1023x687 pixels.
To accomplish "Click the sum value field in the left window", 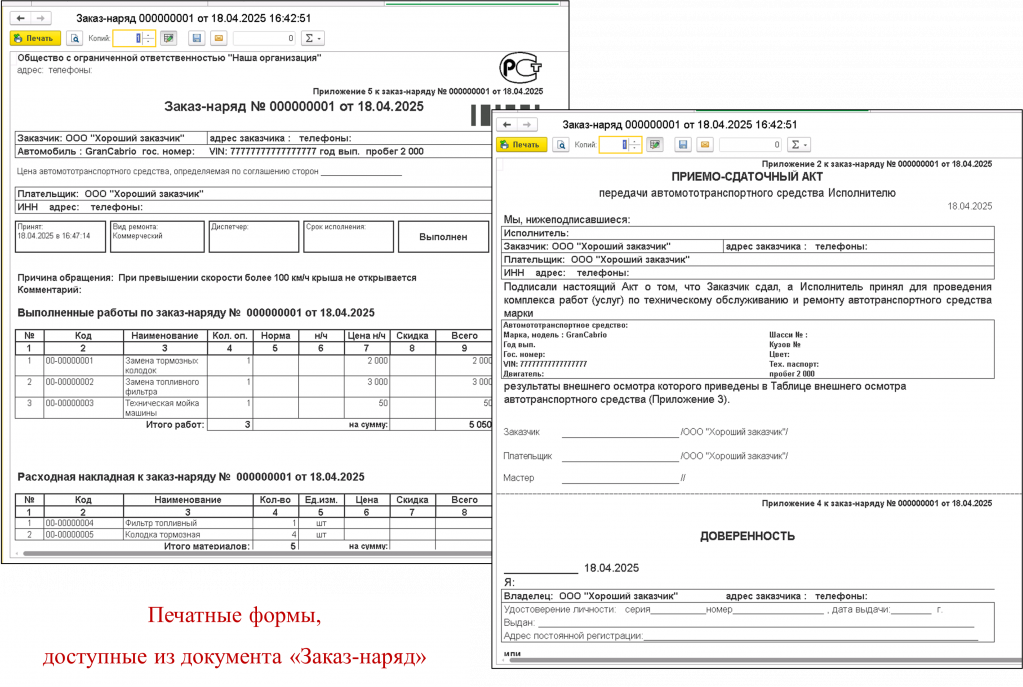I will tap(264, 38).
